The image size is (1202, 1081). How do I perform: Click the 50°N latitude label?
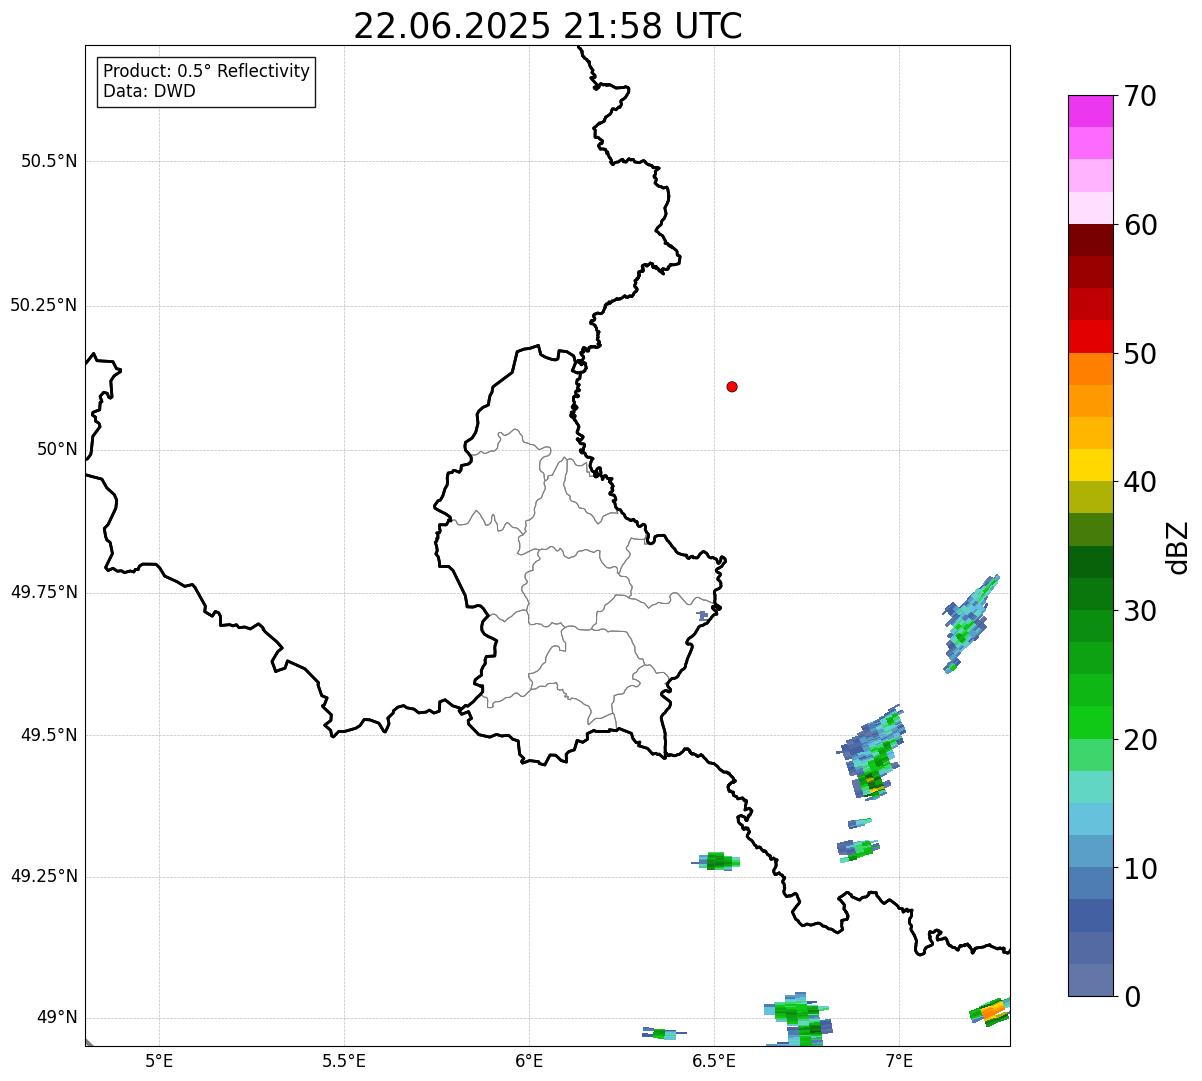[57, 449]
